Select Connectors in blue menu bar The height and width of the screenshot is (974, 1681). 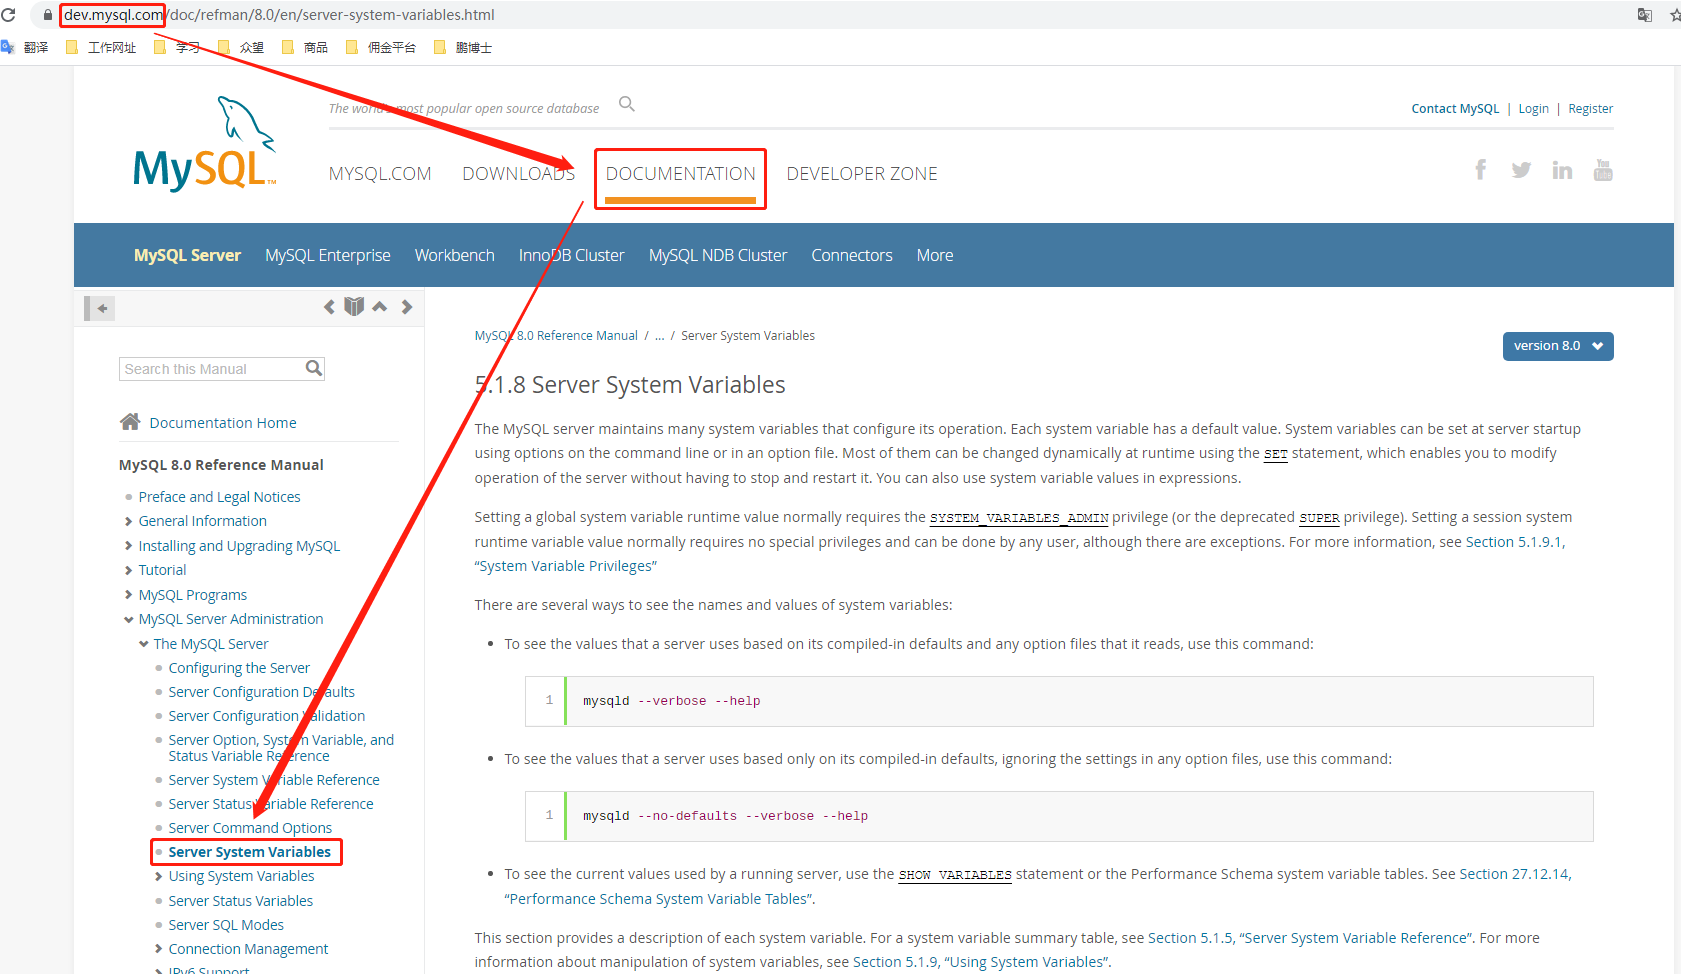(852, 255)
